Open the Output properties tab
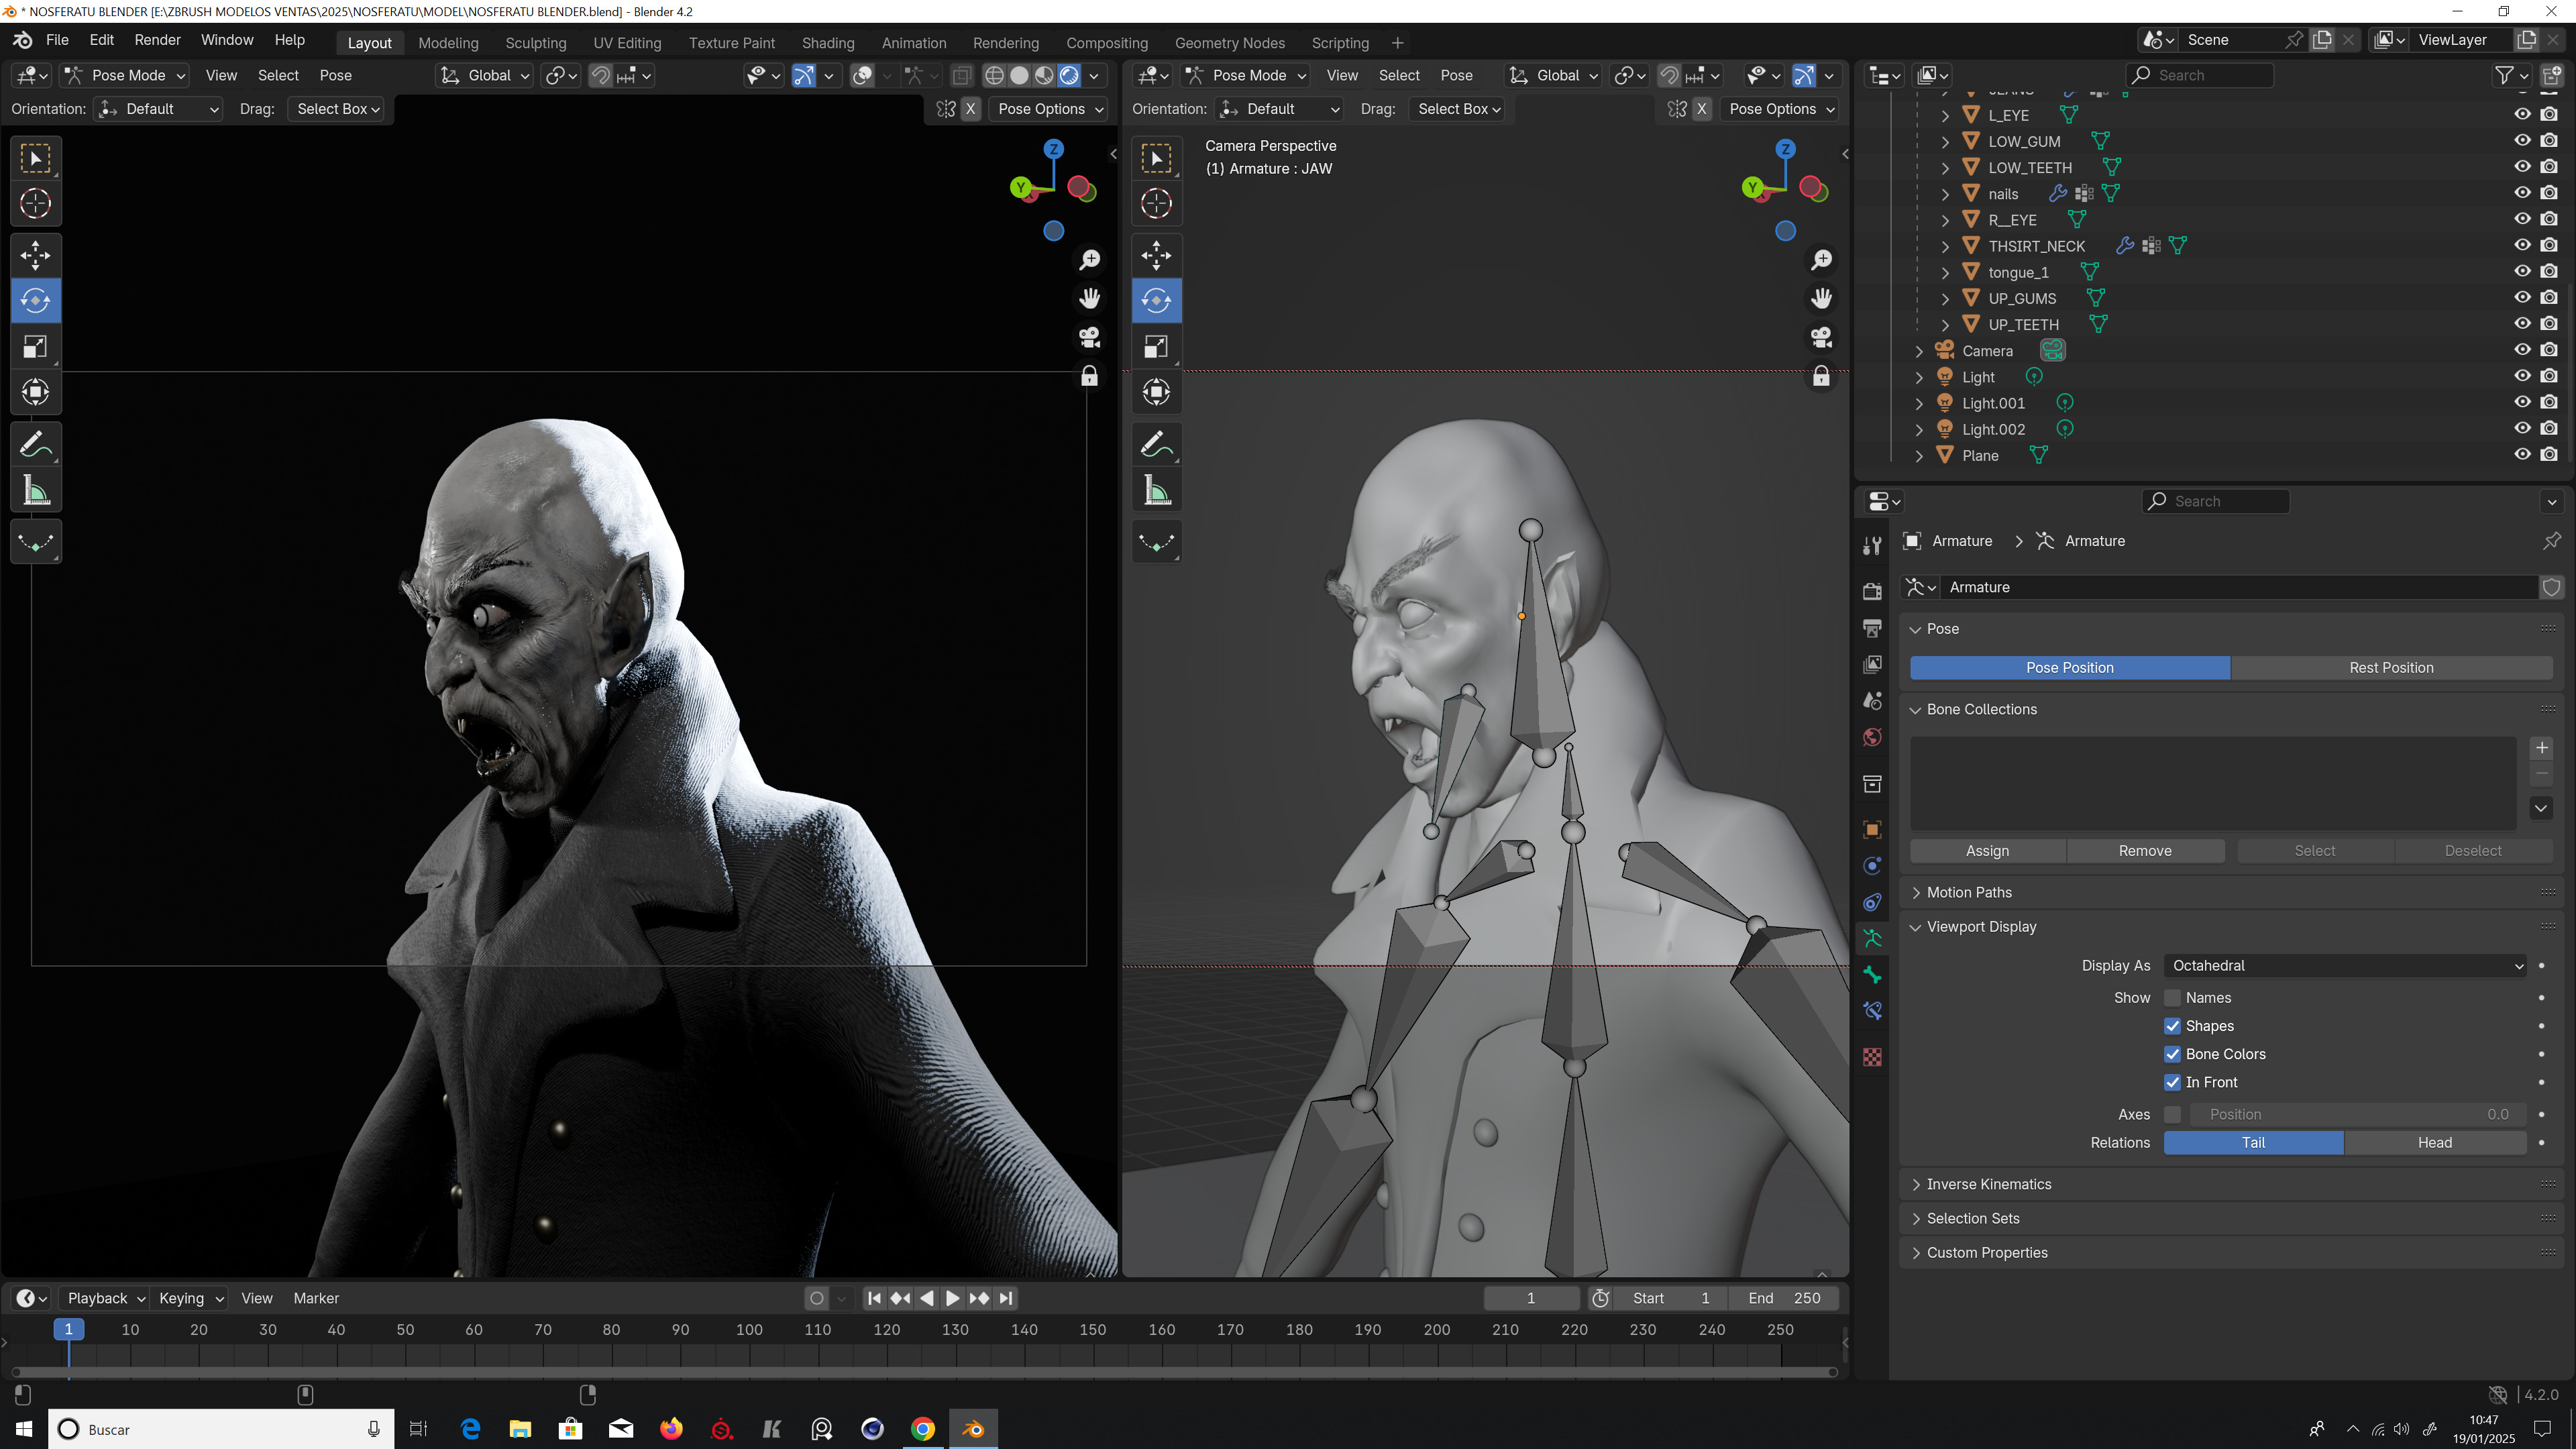Image resolution: width=2576 pixels, height=1449 pixels. (1872, 628)
